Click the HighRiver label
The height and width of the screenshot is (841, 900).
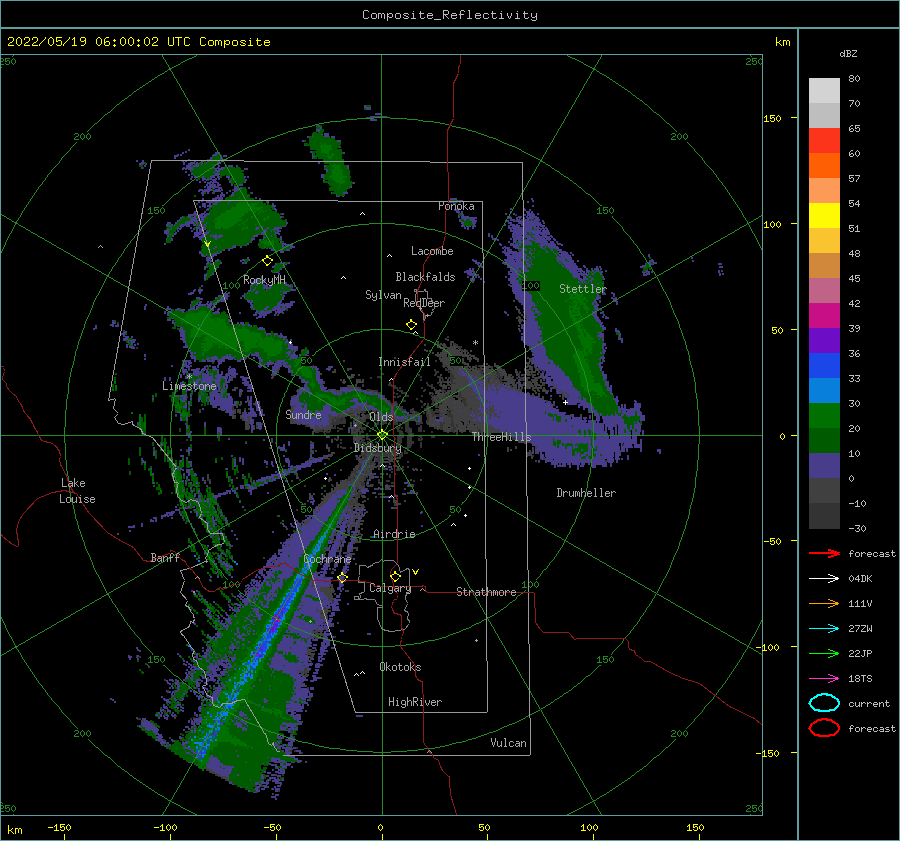415,702
